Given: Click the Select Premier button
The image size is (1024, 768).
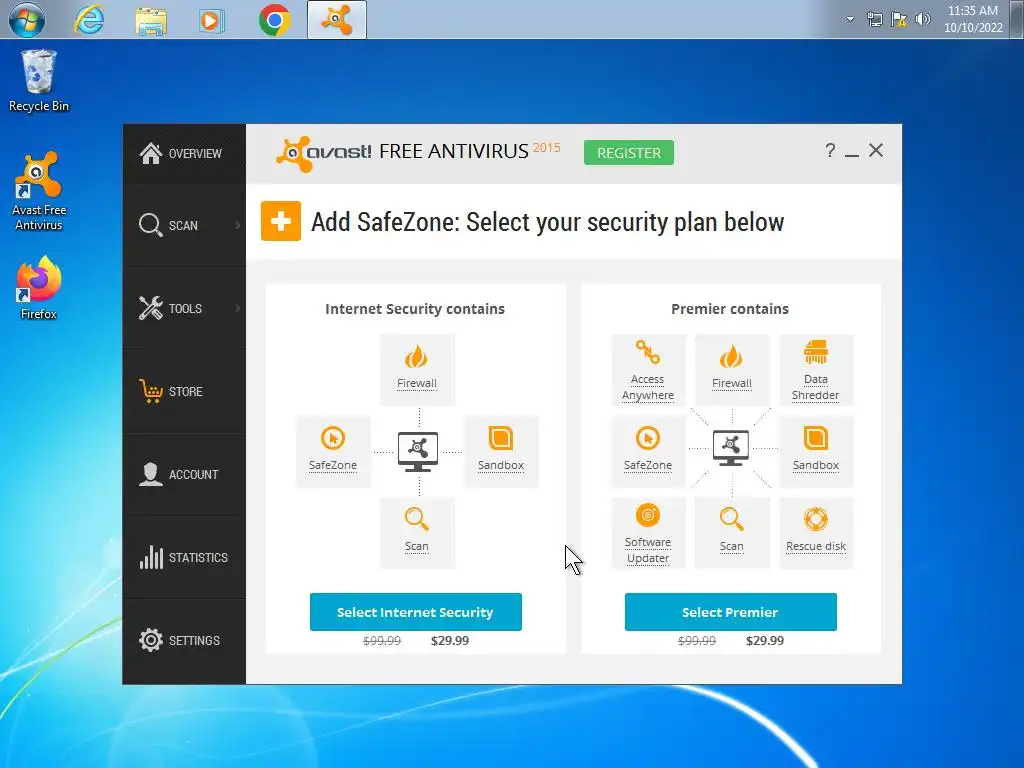Looking at the screenshot, I should 730,612.
